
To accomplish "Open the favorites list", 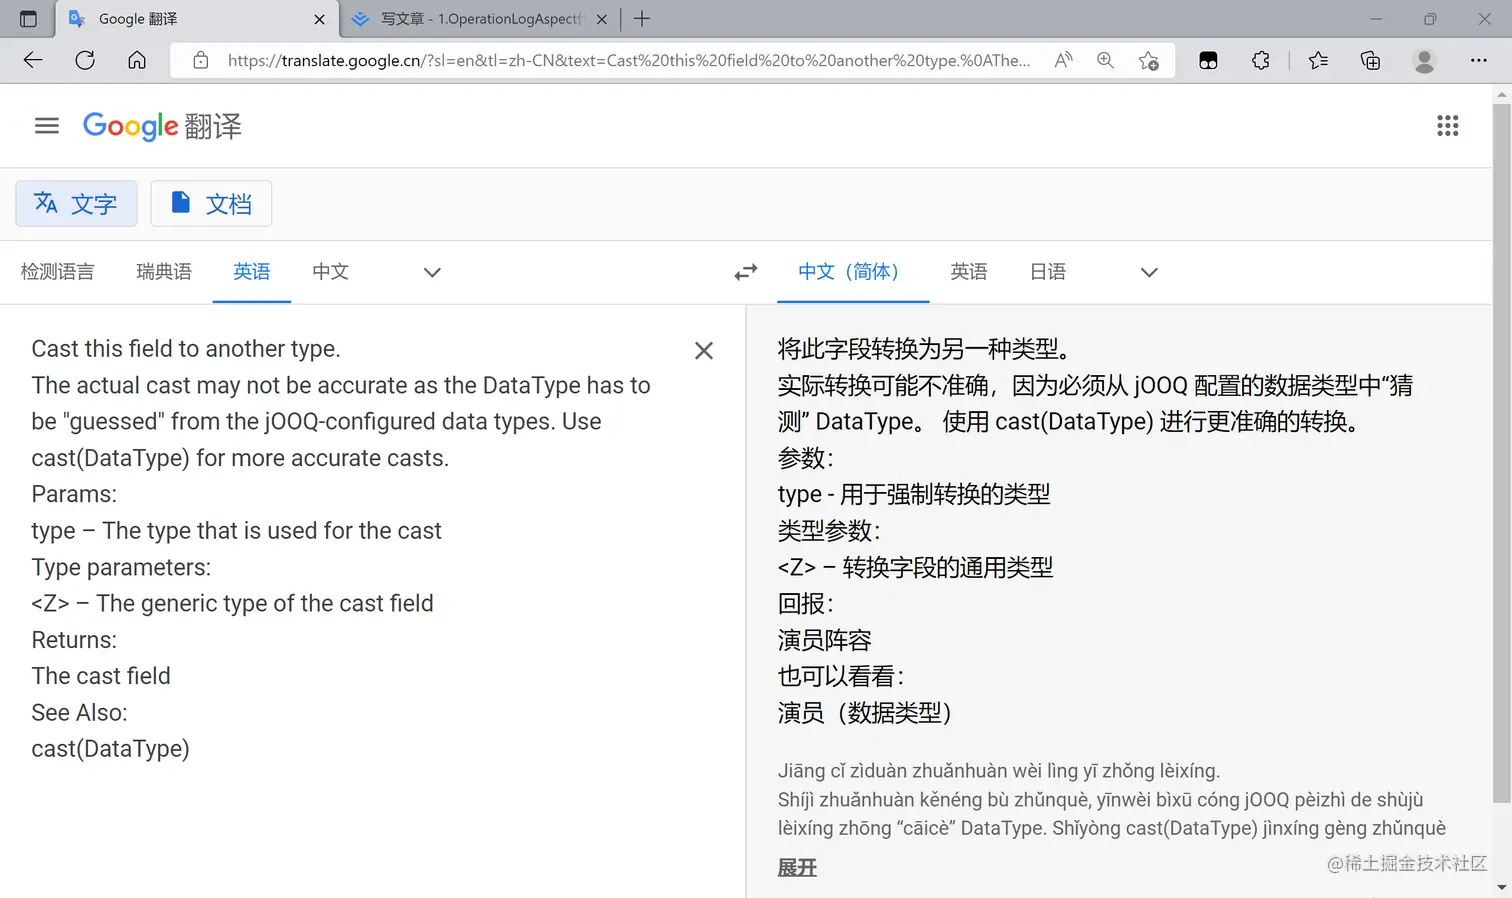I will coord(1318,60).
